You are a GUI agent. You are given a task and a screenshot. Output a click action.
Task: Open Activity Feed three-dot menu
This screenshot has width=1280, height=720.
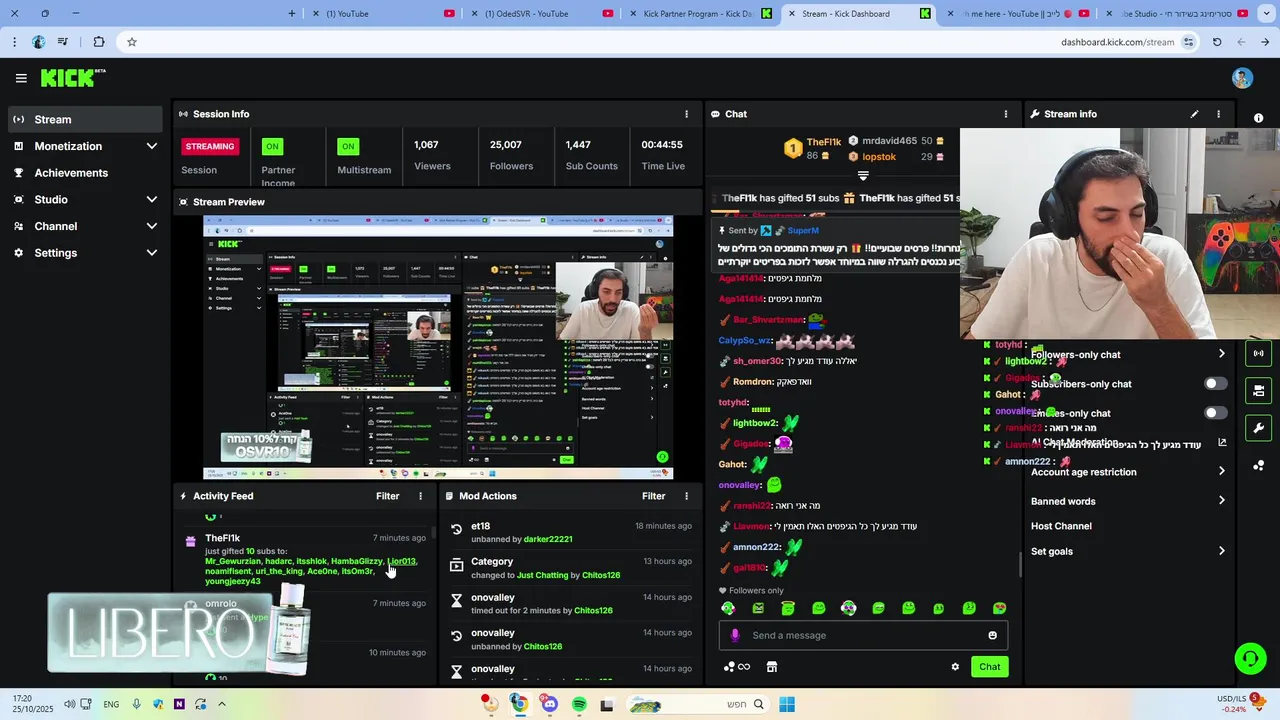pyautogui.click(x=420, y=496)
